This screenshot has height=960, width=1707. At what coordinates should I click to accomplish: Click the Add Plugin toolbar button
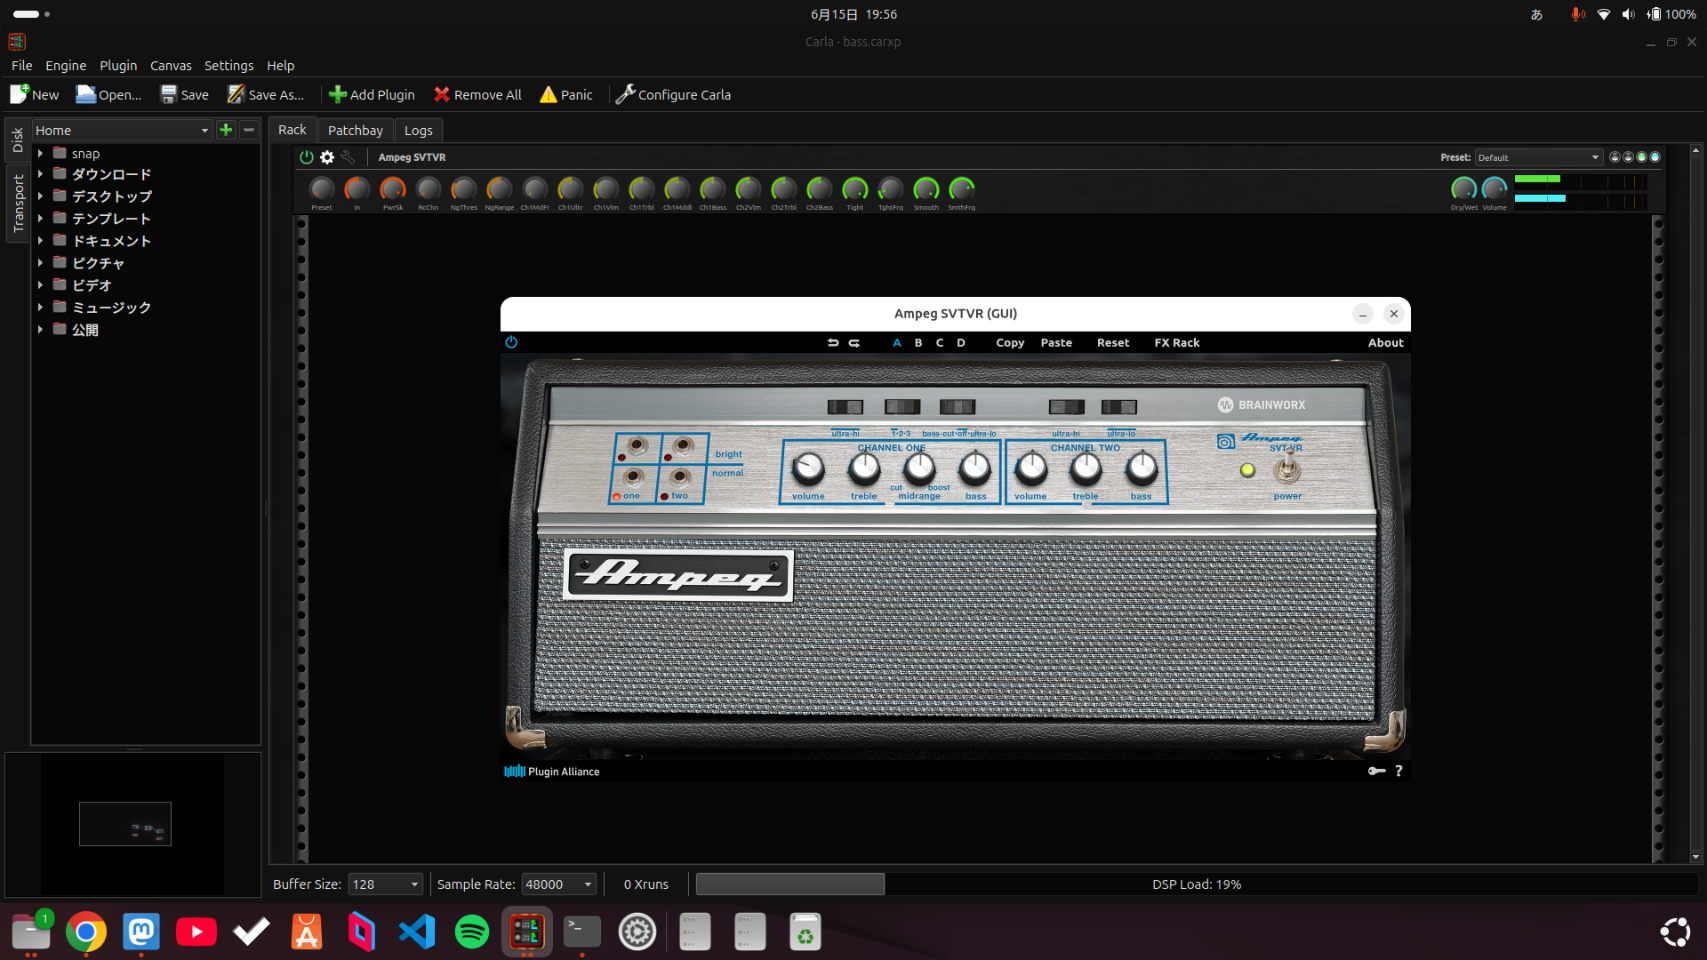tap(372, 95)
